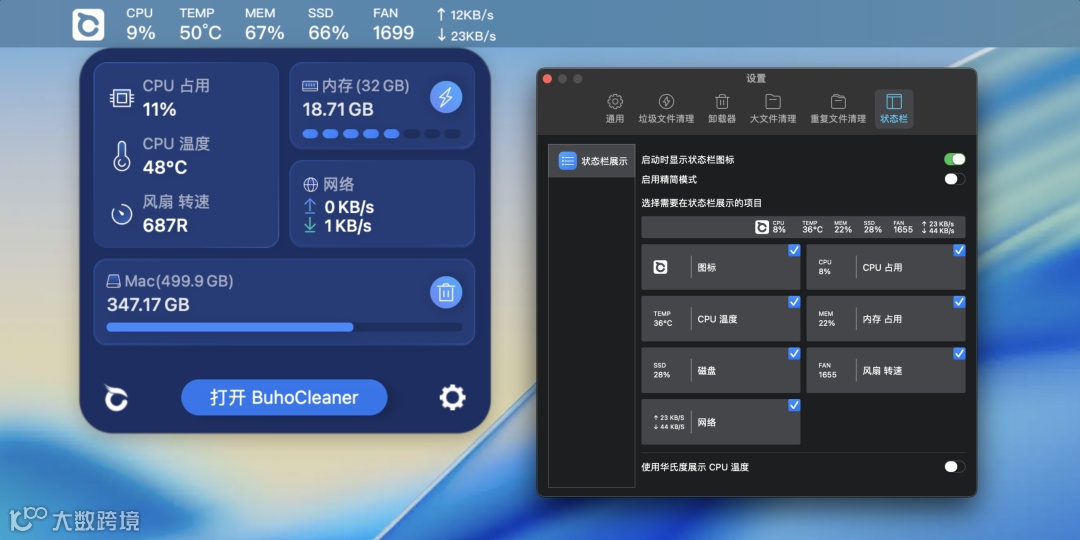This screenshot has width=1080, height=540.
Task: Click the 设置 window title
Action: [x=756, y=79]
